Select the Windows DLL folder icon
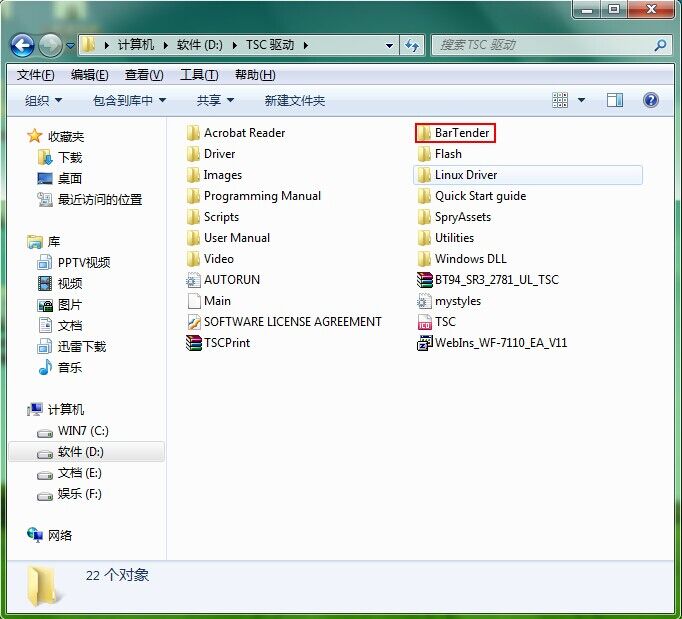682x619 pixels. (x=424, y=259)
